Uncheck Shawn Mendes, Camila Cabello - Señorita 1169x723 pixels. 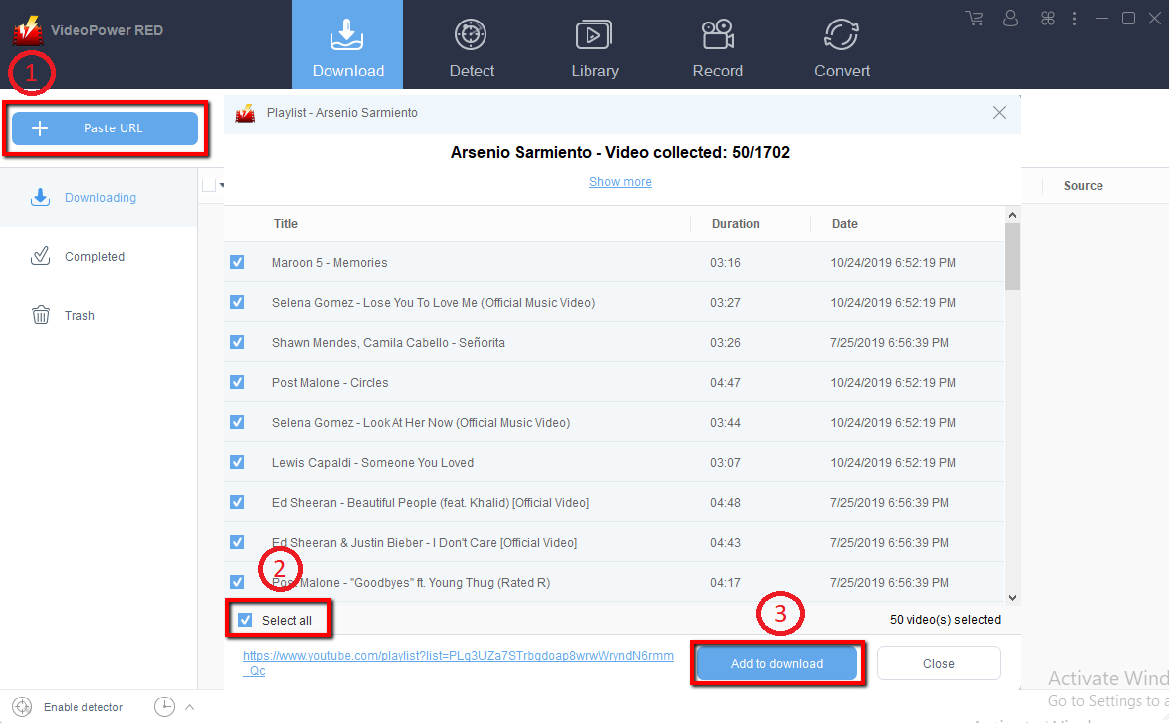(x=237, y=342)
